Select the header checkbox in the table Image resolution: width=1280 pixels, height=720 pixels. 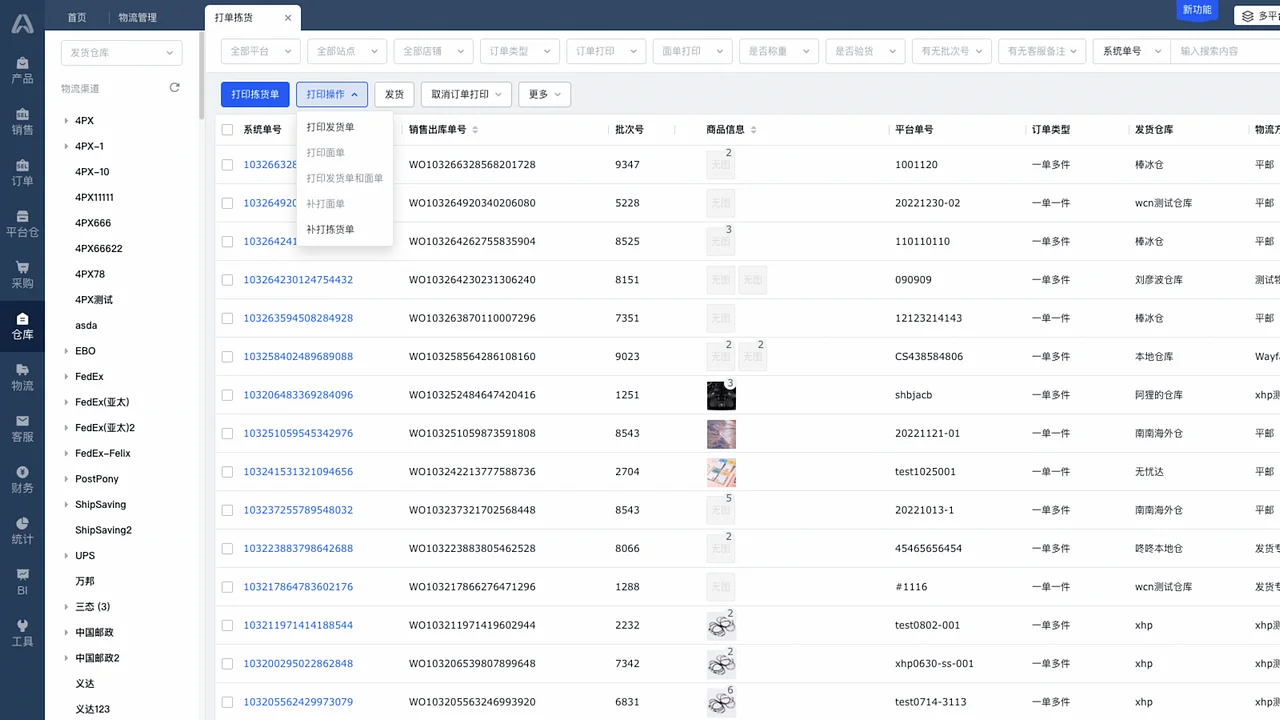pos(227,129)
